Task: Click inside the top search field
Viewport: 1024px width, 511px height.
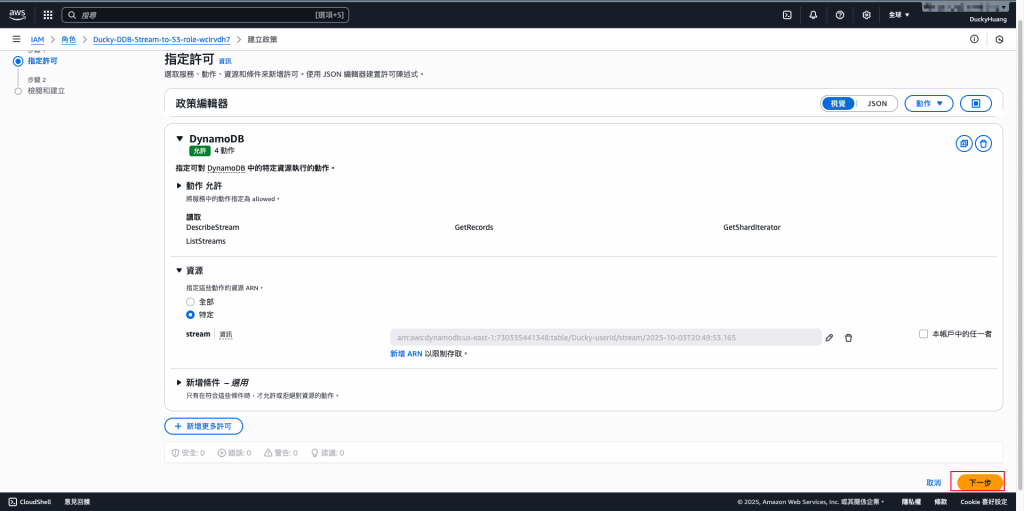Action: point(206,14)
